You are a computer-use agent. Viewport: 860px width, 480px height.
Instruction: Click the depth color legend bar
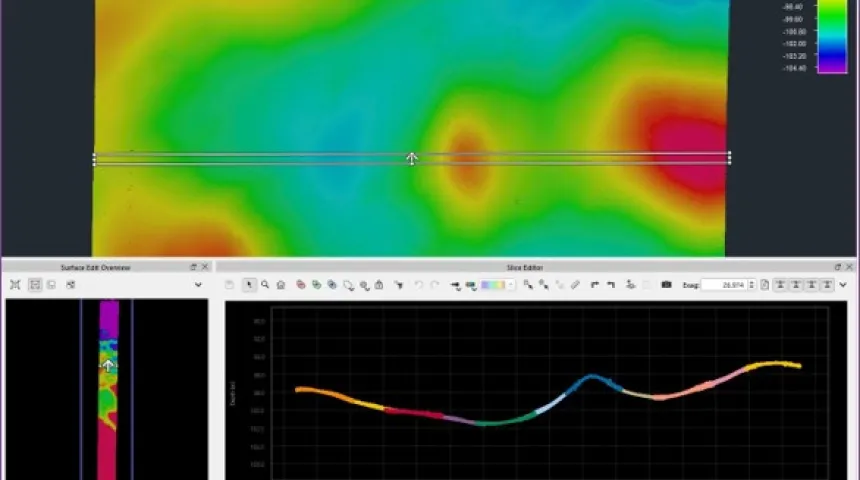[832, 36]
